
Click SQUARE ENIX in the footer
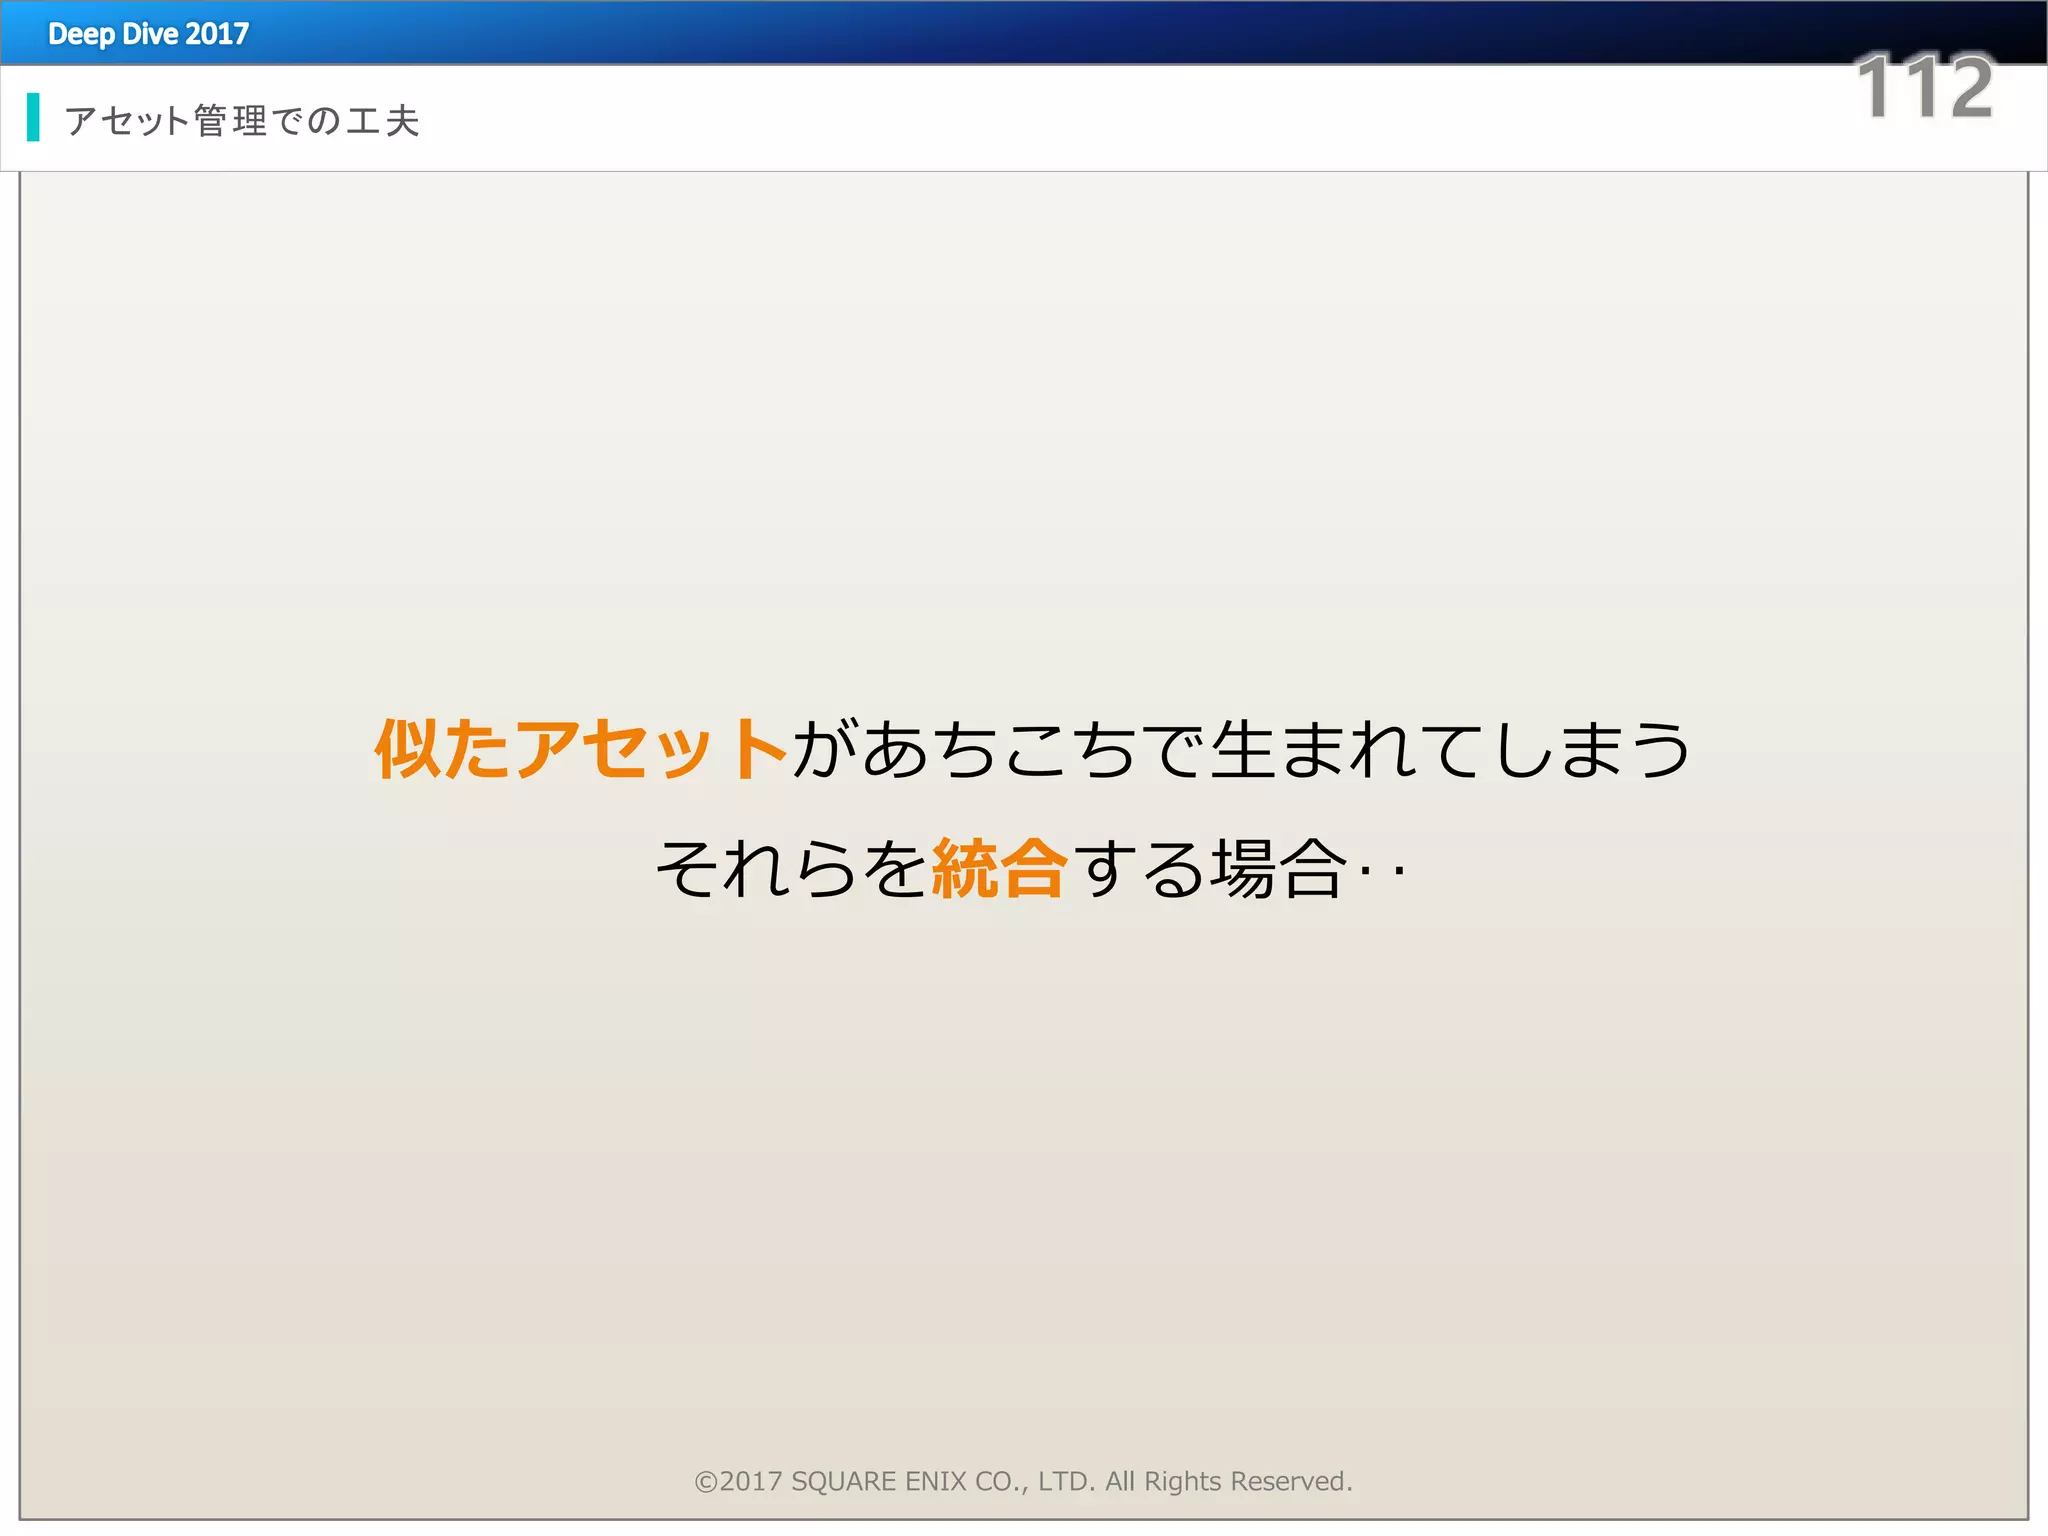[x=878, y=1481]
